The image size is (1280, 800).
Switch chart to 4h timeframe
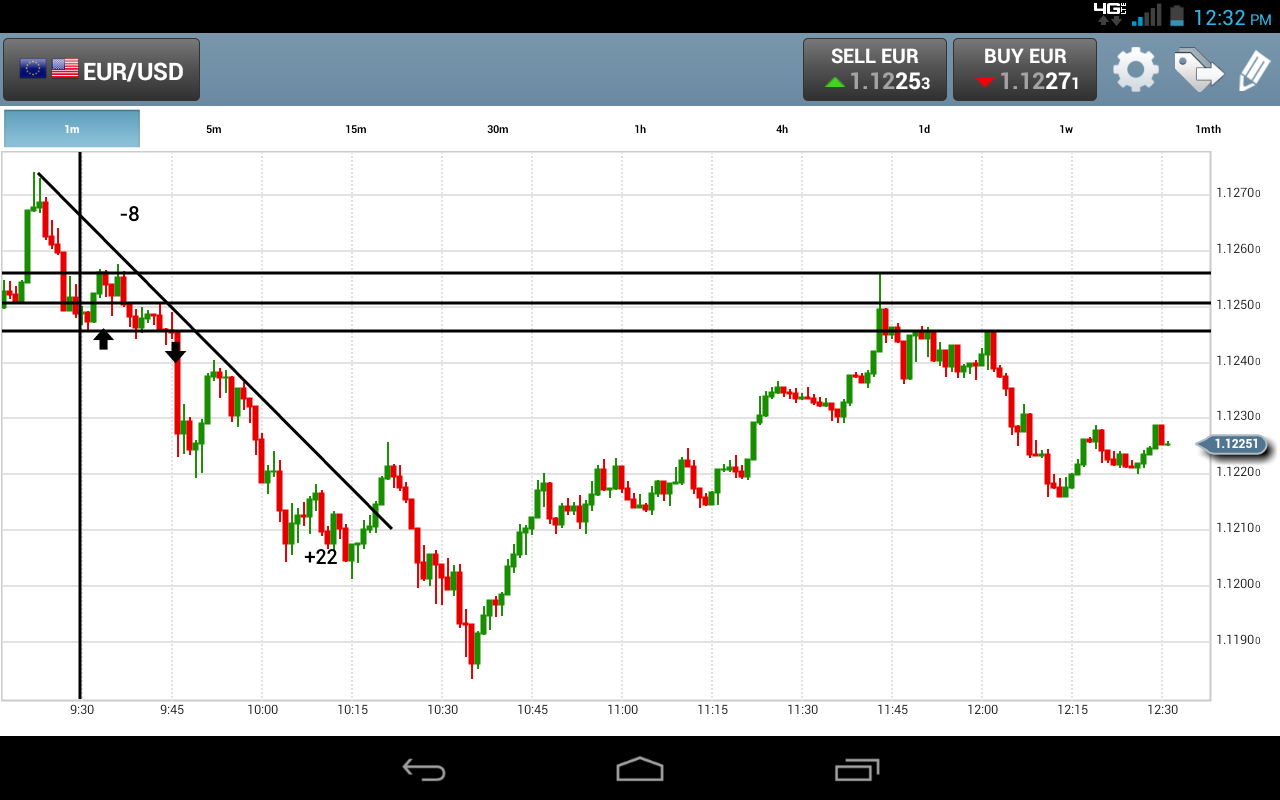click(782, 129)
